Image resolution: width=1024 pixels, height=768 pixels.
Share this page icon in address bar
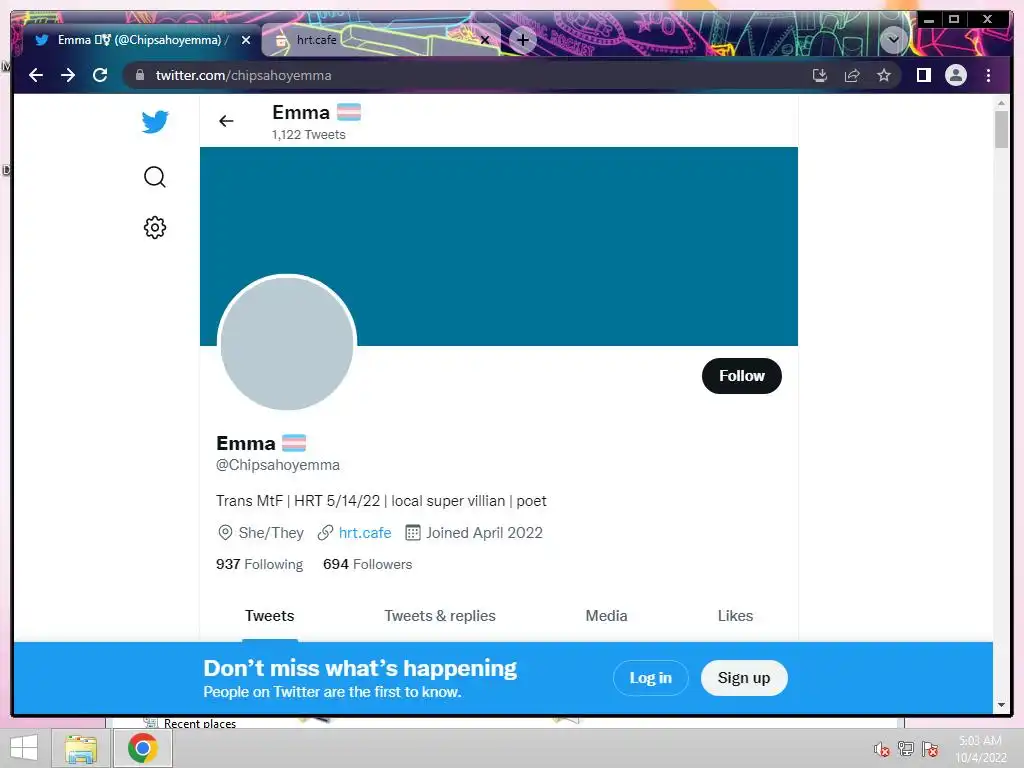852,75
